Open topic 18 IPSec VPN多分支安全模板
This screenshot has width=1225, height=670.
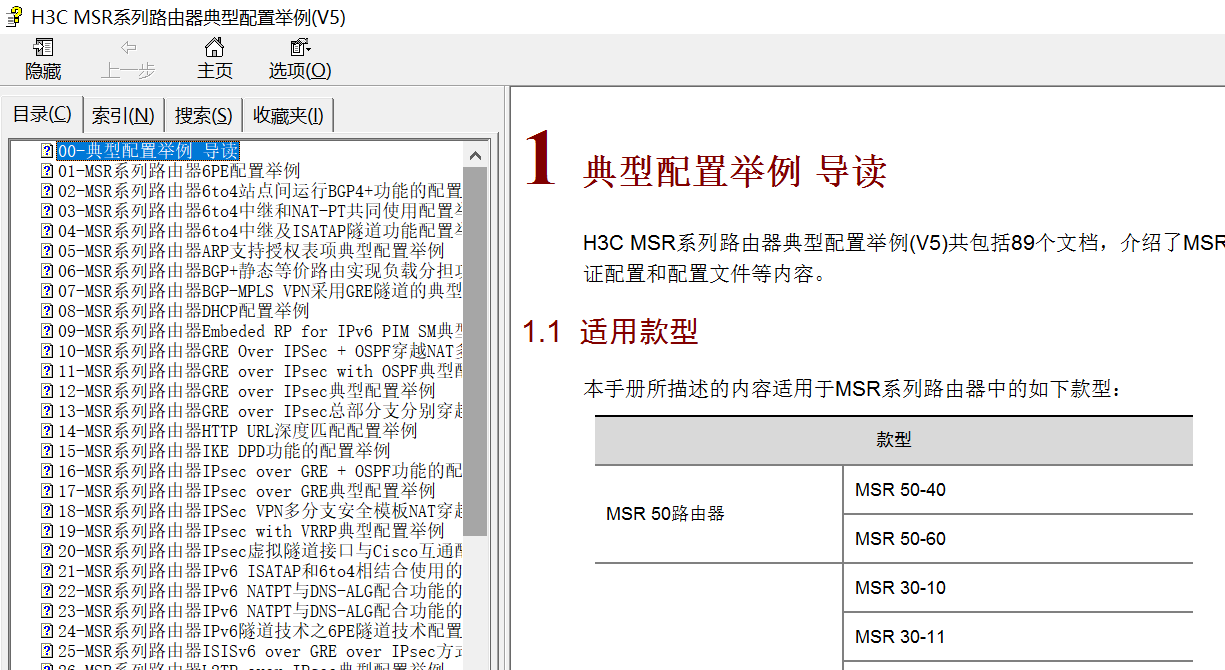259,511
